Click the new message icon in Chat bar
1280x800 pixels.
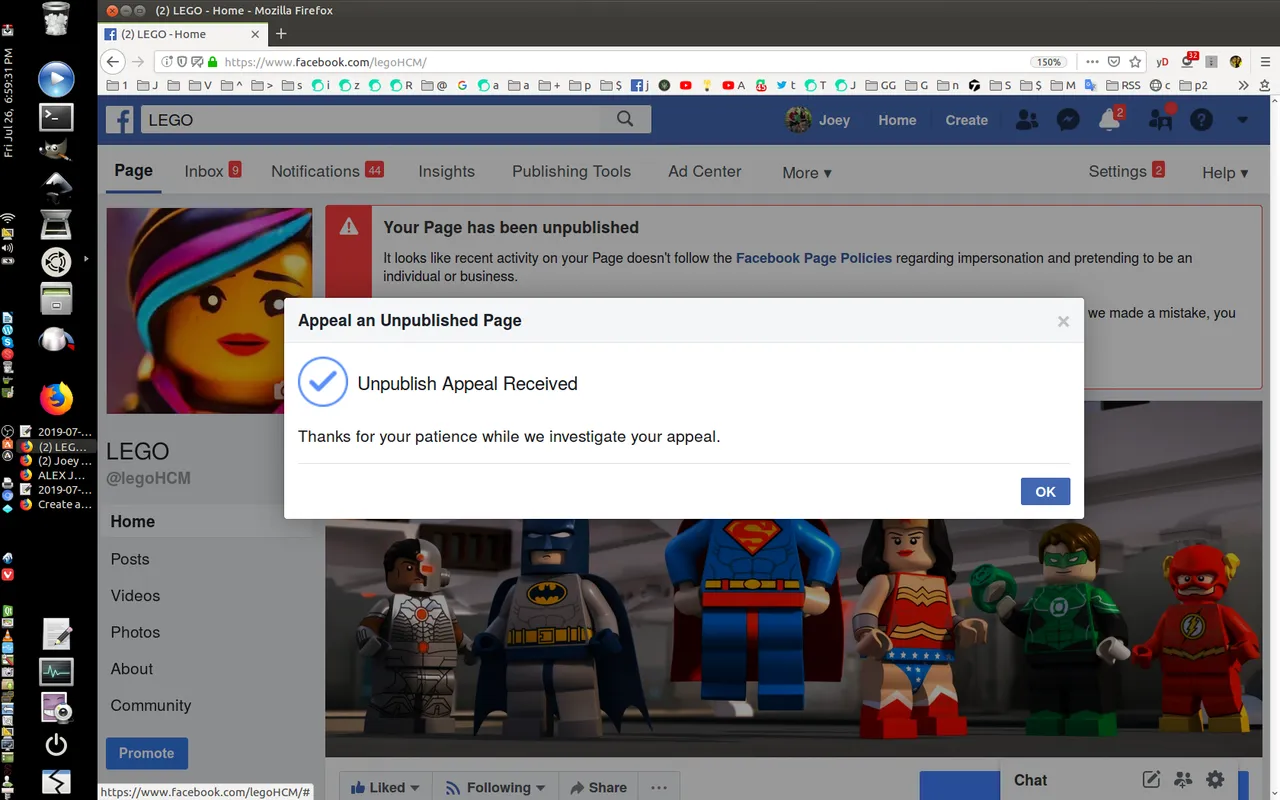[1151, 780]
